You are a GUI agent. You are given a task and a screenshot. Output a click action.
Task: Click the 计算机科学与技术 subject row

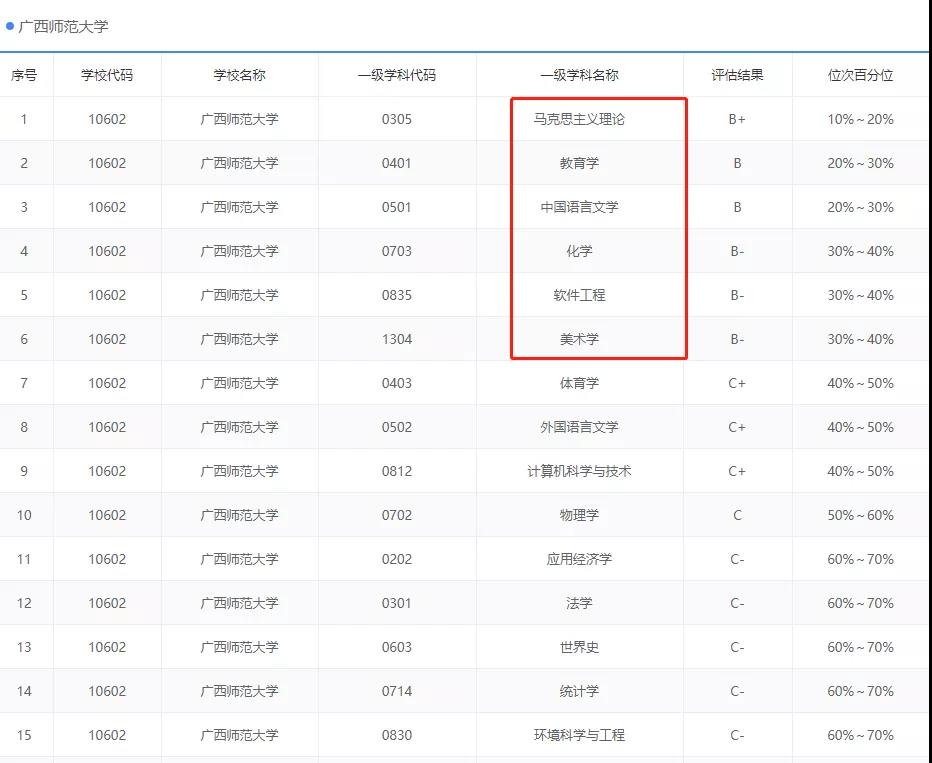pyautogui.click(x=579, y=471)
